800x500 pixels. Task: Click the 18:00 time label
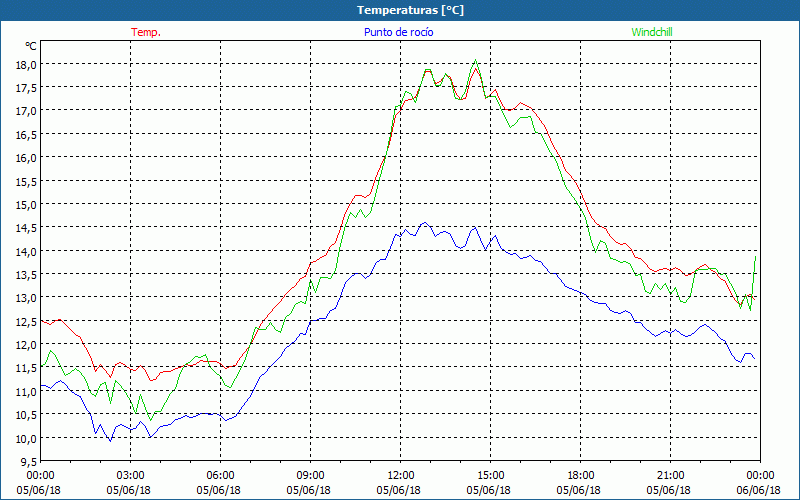581,476
